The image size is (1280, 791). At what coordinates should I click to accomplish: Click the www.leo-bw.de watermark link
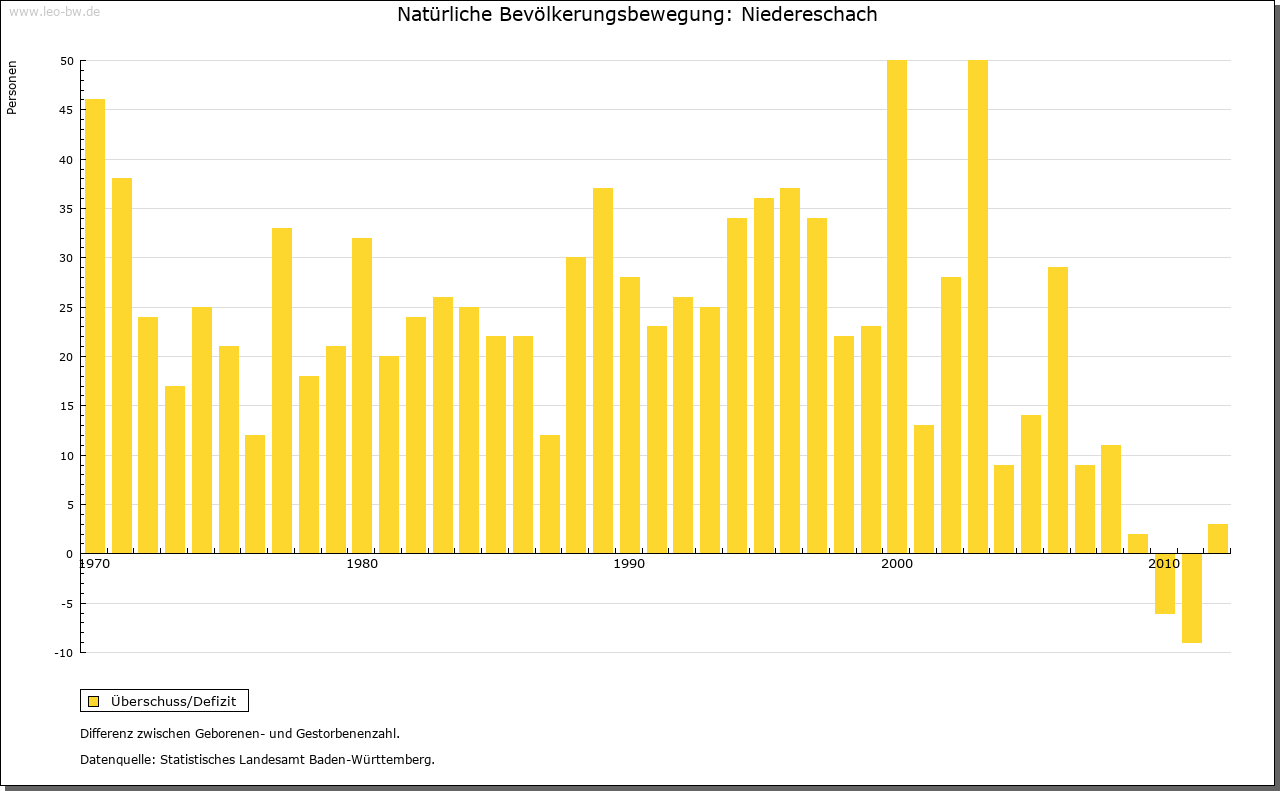(x=54, y=10)
